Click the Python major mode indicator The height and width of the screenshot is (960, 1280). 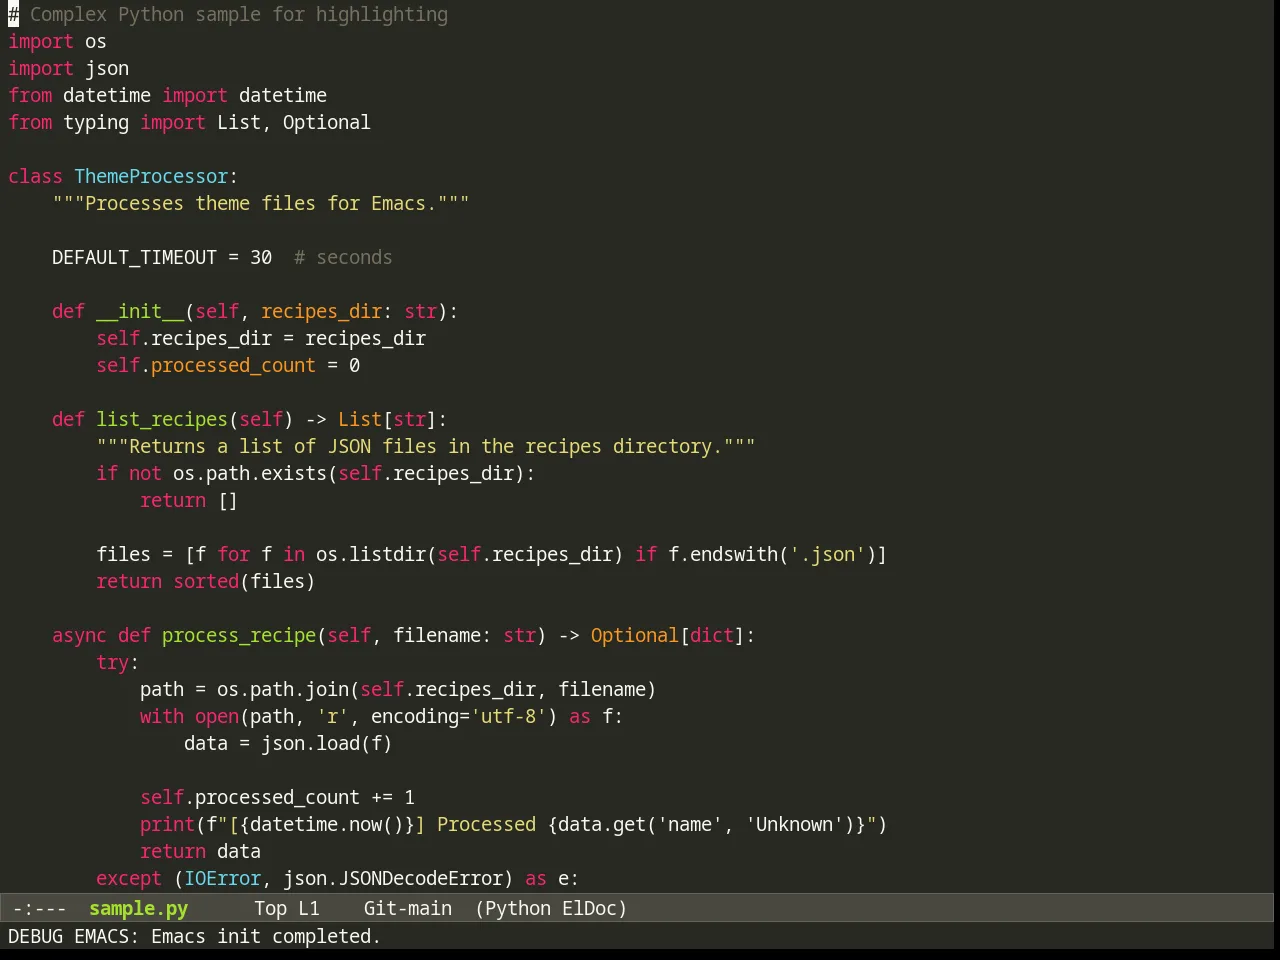(518, 908)
